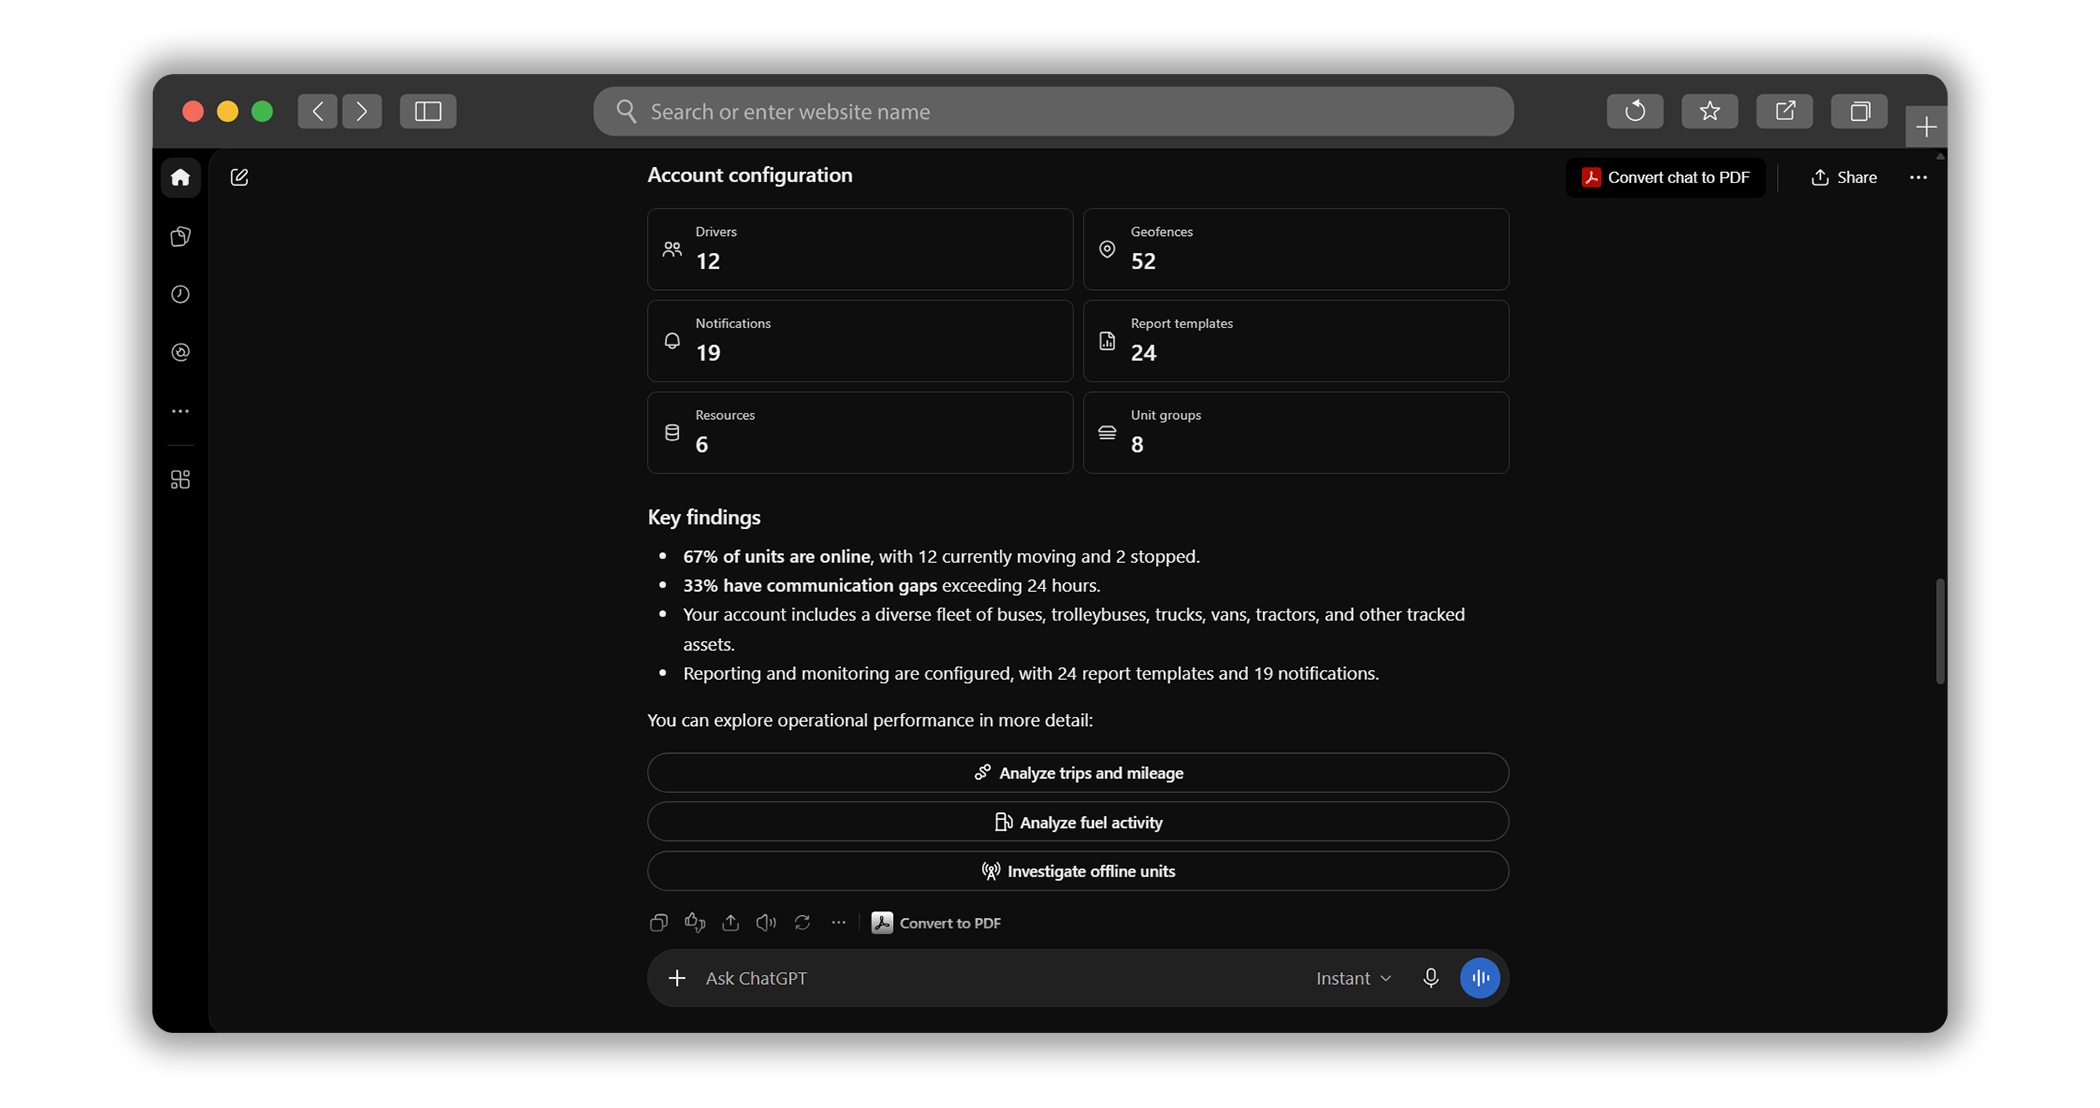This screenshot has height=1108, width=2100.
Task: Open the chat options ellipsis at top right
Action: [x=1918, y=177]
